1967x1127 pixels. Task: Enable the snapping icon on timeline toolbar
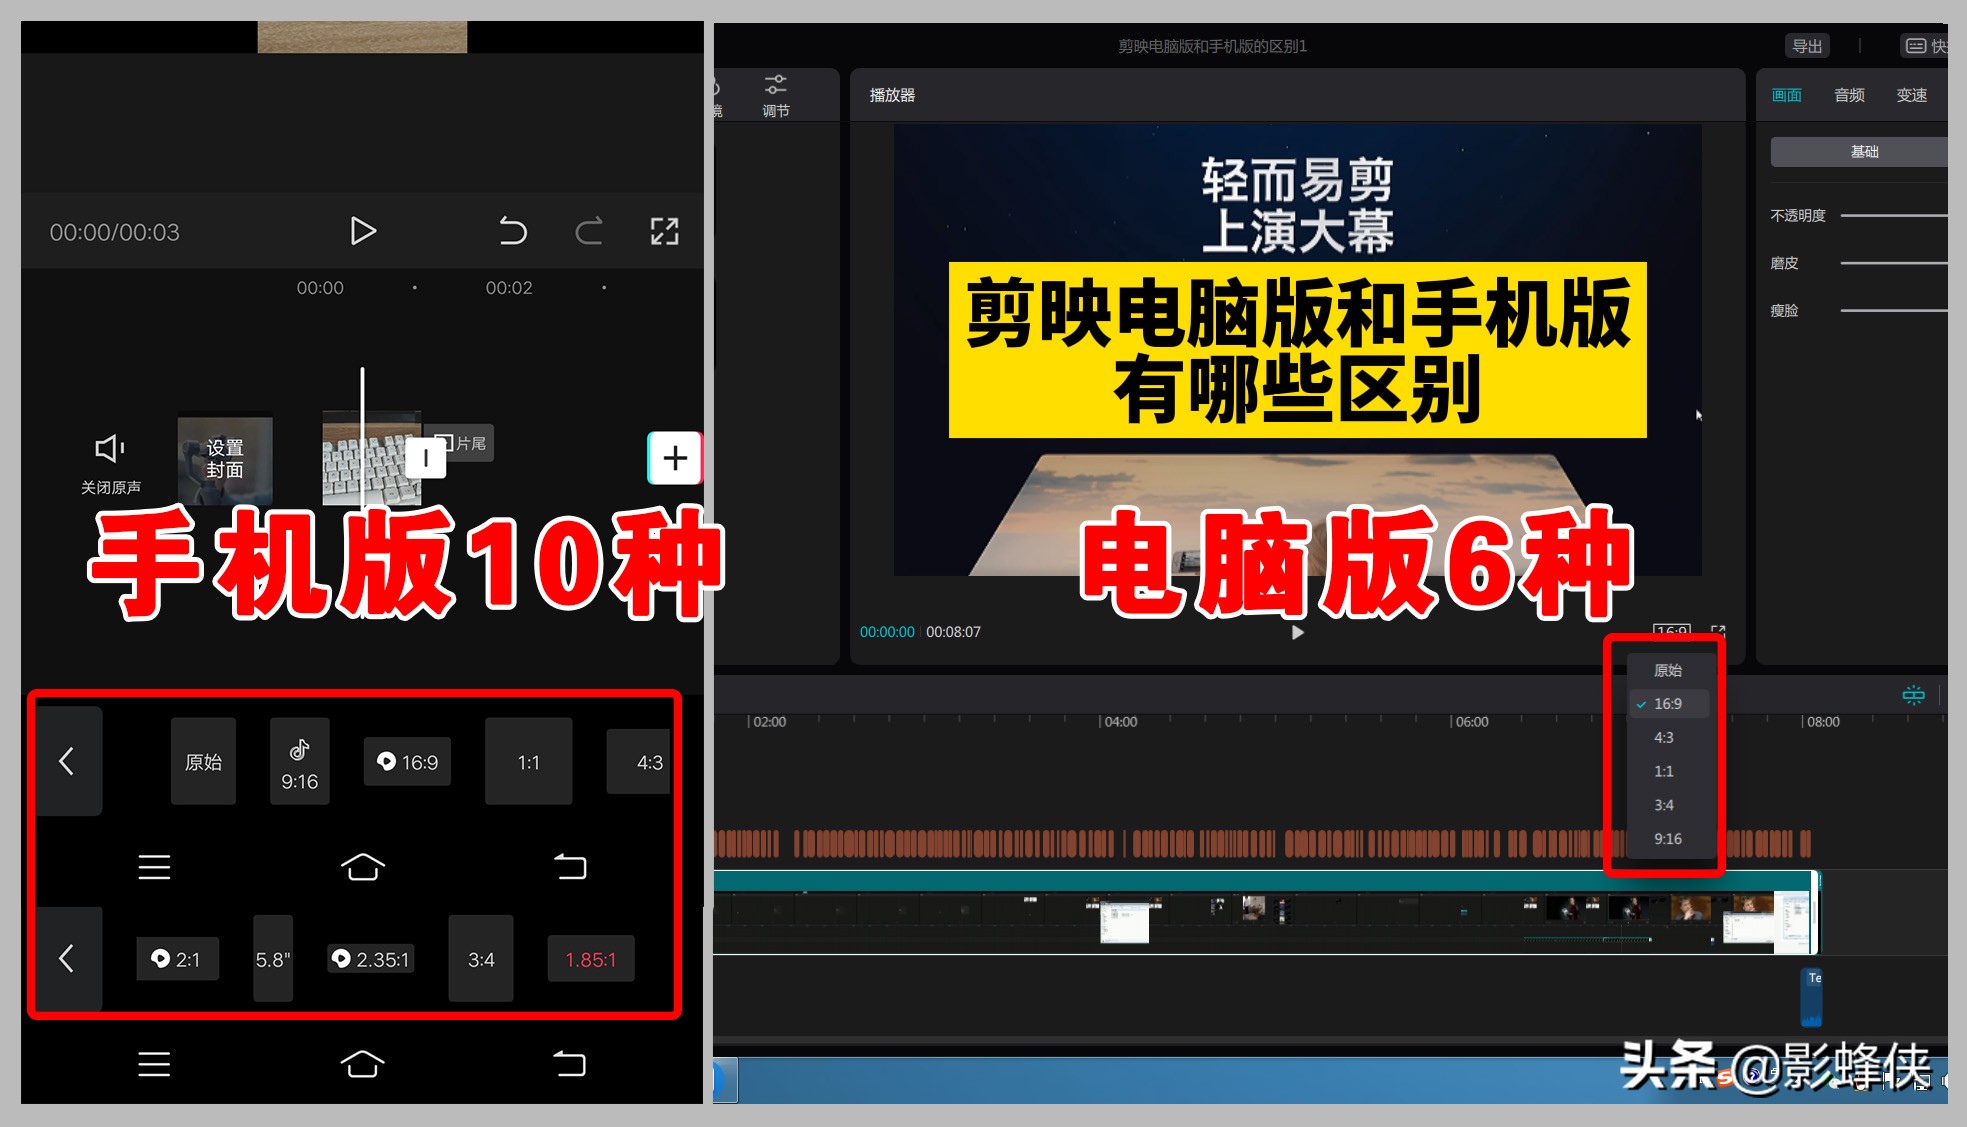pyautogui.click(x=1913, y=694)
